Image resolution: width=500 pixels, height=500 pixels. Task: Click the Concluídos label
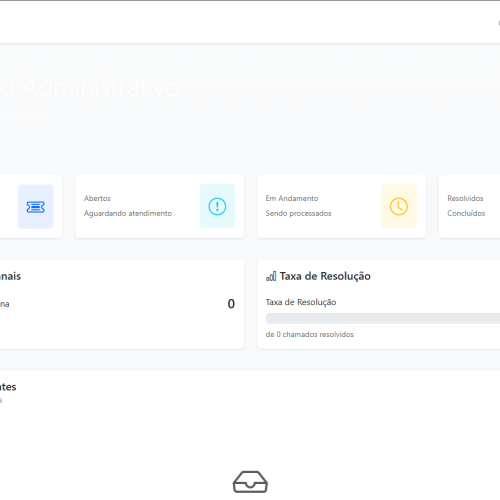466,213
